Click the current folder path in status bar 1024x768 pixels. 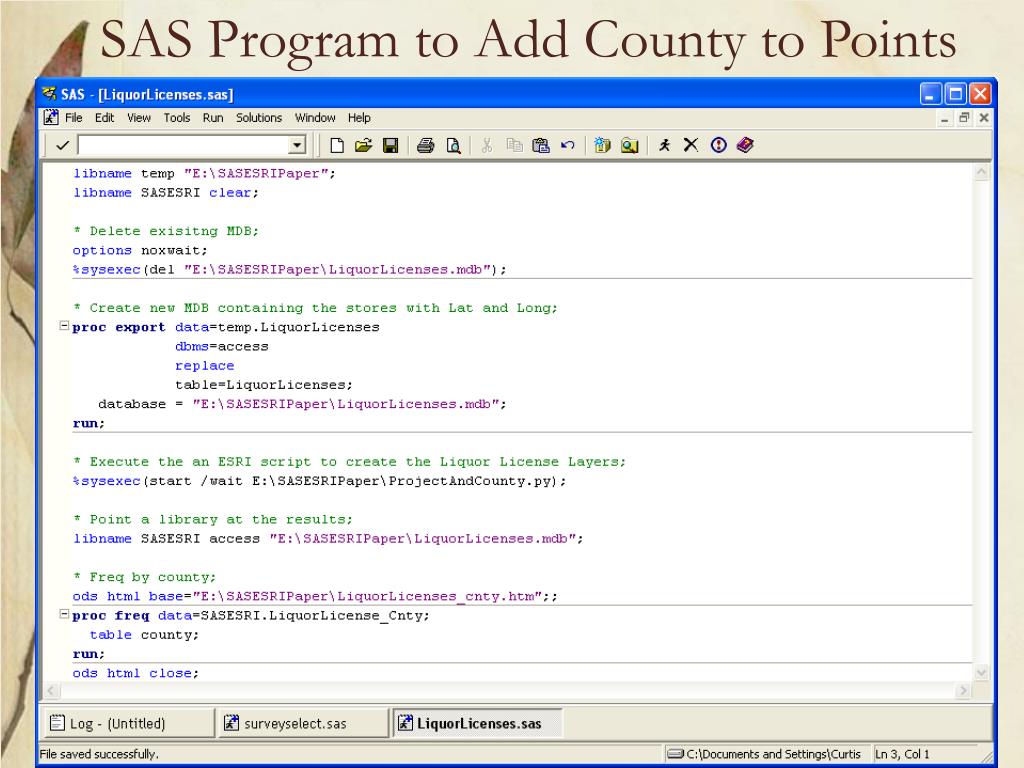pos(767,754)
